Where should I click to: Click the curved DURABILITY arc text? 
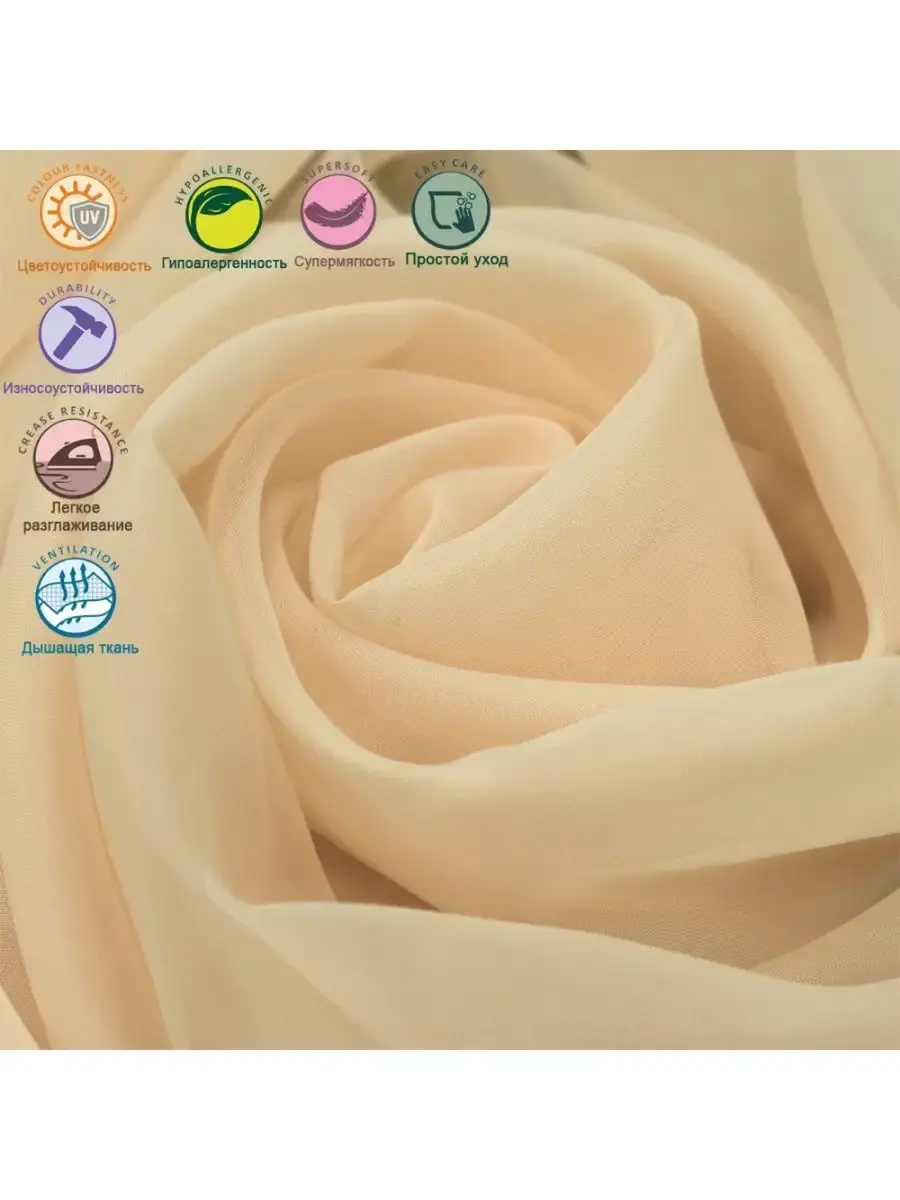(x=76, y=299)
